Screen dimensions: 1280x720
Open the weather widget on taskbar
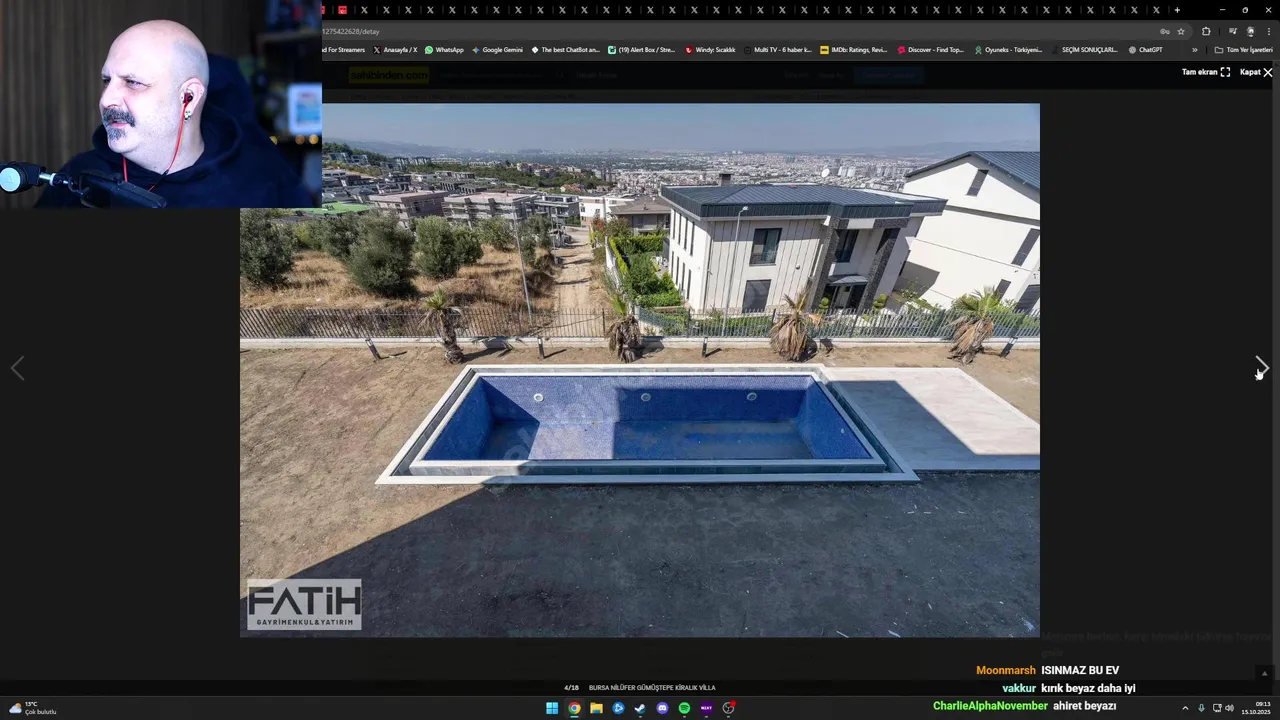click(x=32, y=708)
